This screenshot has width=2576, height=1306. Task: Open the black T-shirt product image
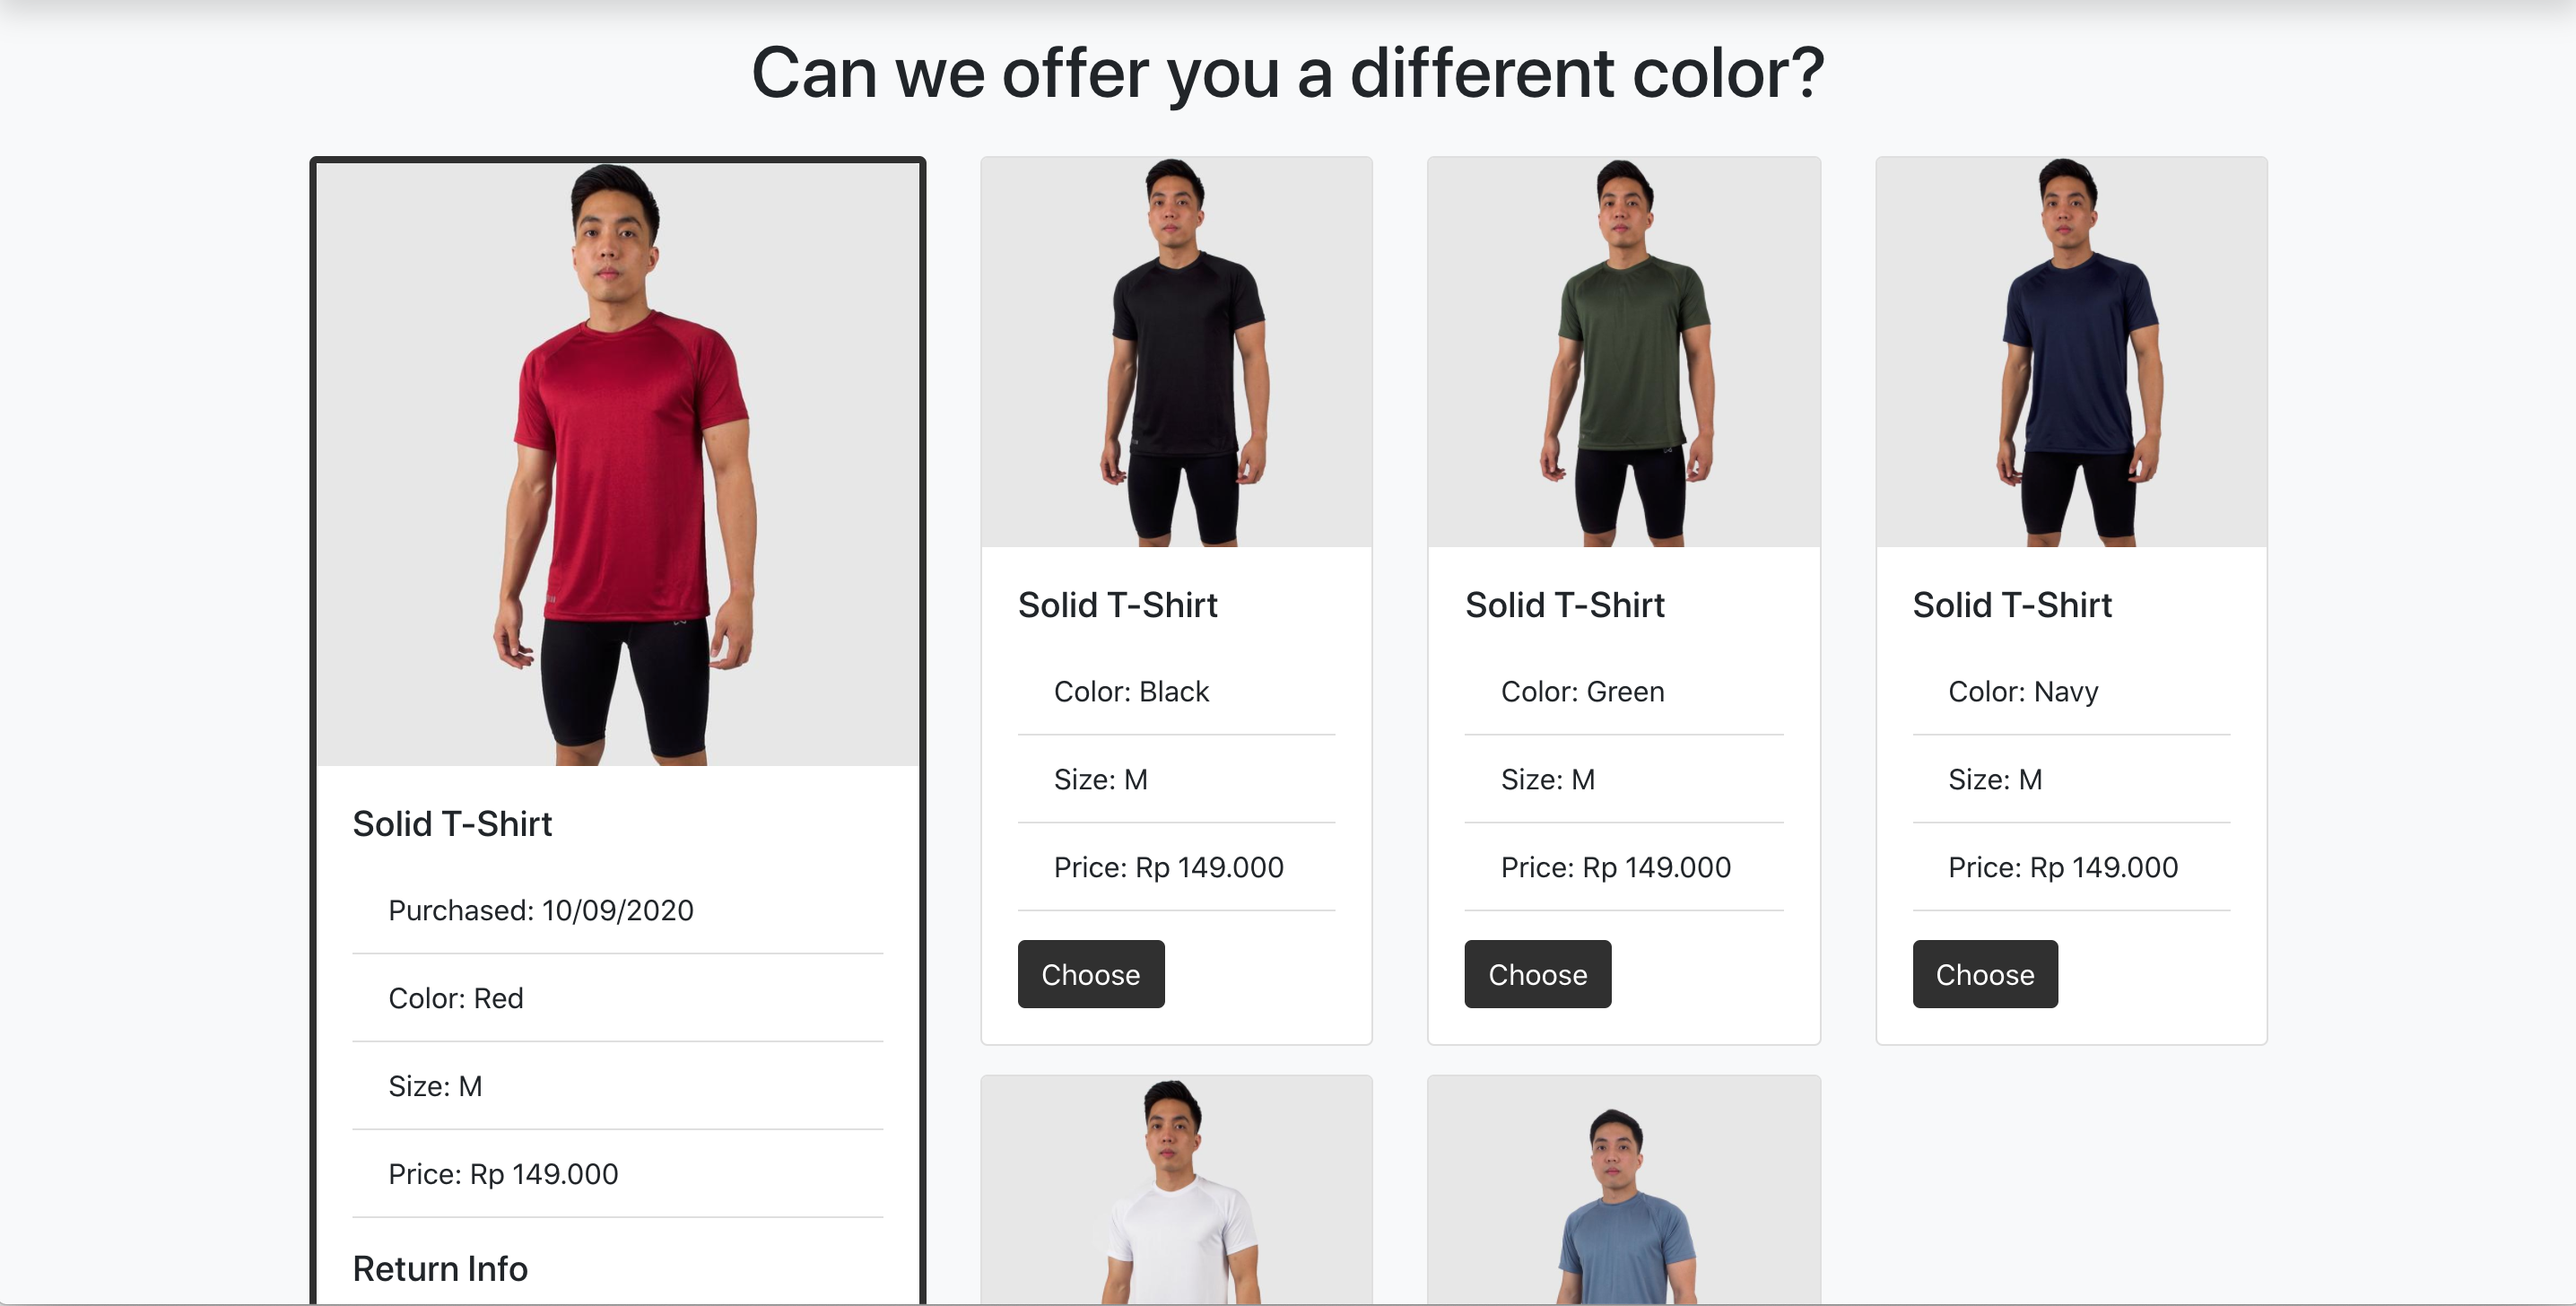pos(1176,352)
